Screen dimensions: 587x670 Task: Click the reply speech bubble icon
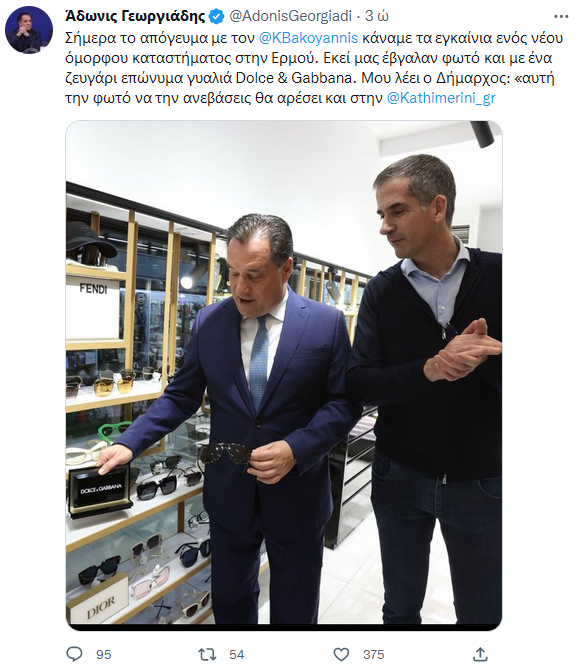pyautogui.click(x=75, y=654)
